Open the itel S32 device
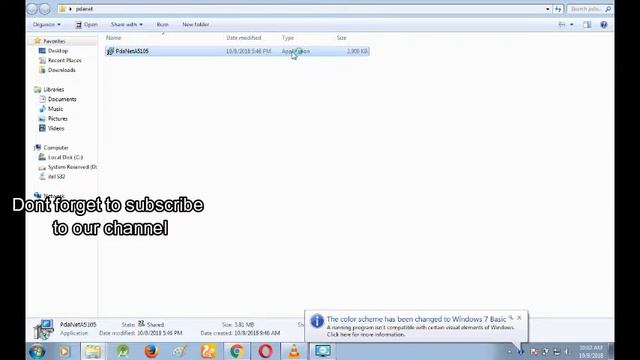 (x=56, y=177)
